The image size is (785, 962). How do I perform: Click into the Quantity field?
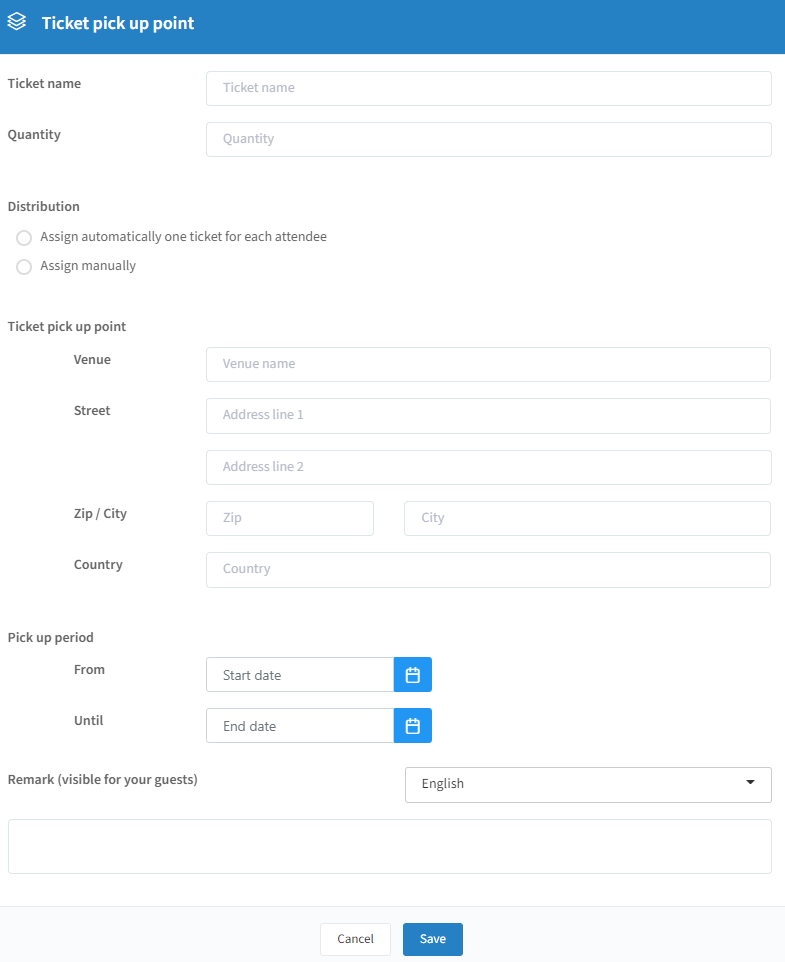pyautogui.click(x=489, y=139)
